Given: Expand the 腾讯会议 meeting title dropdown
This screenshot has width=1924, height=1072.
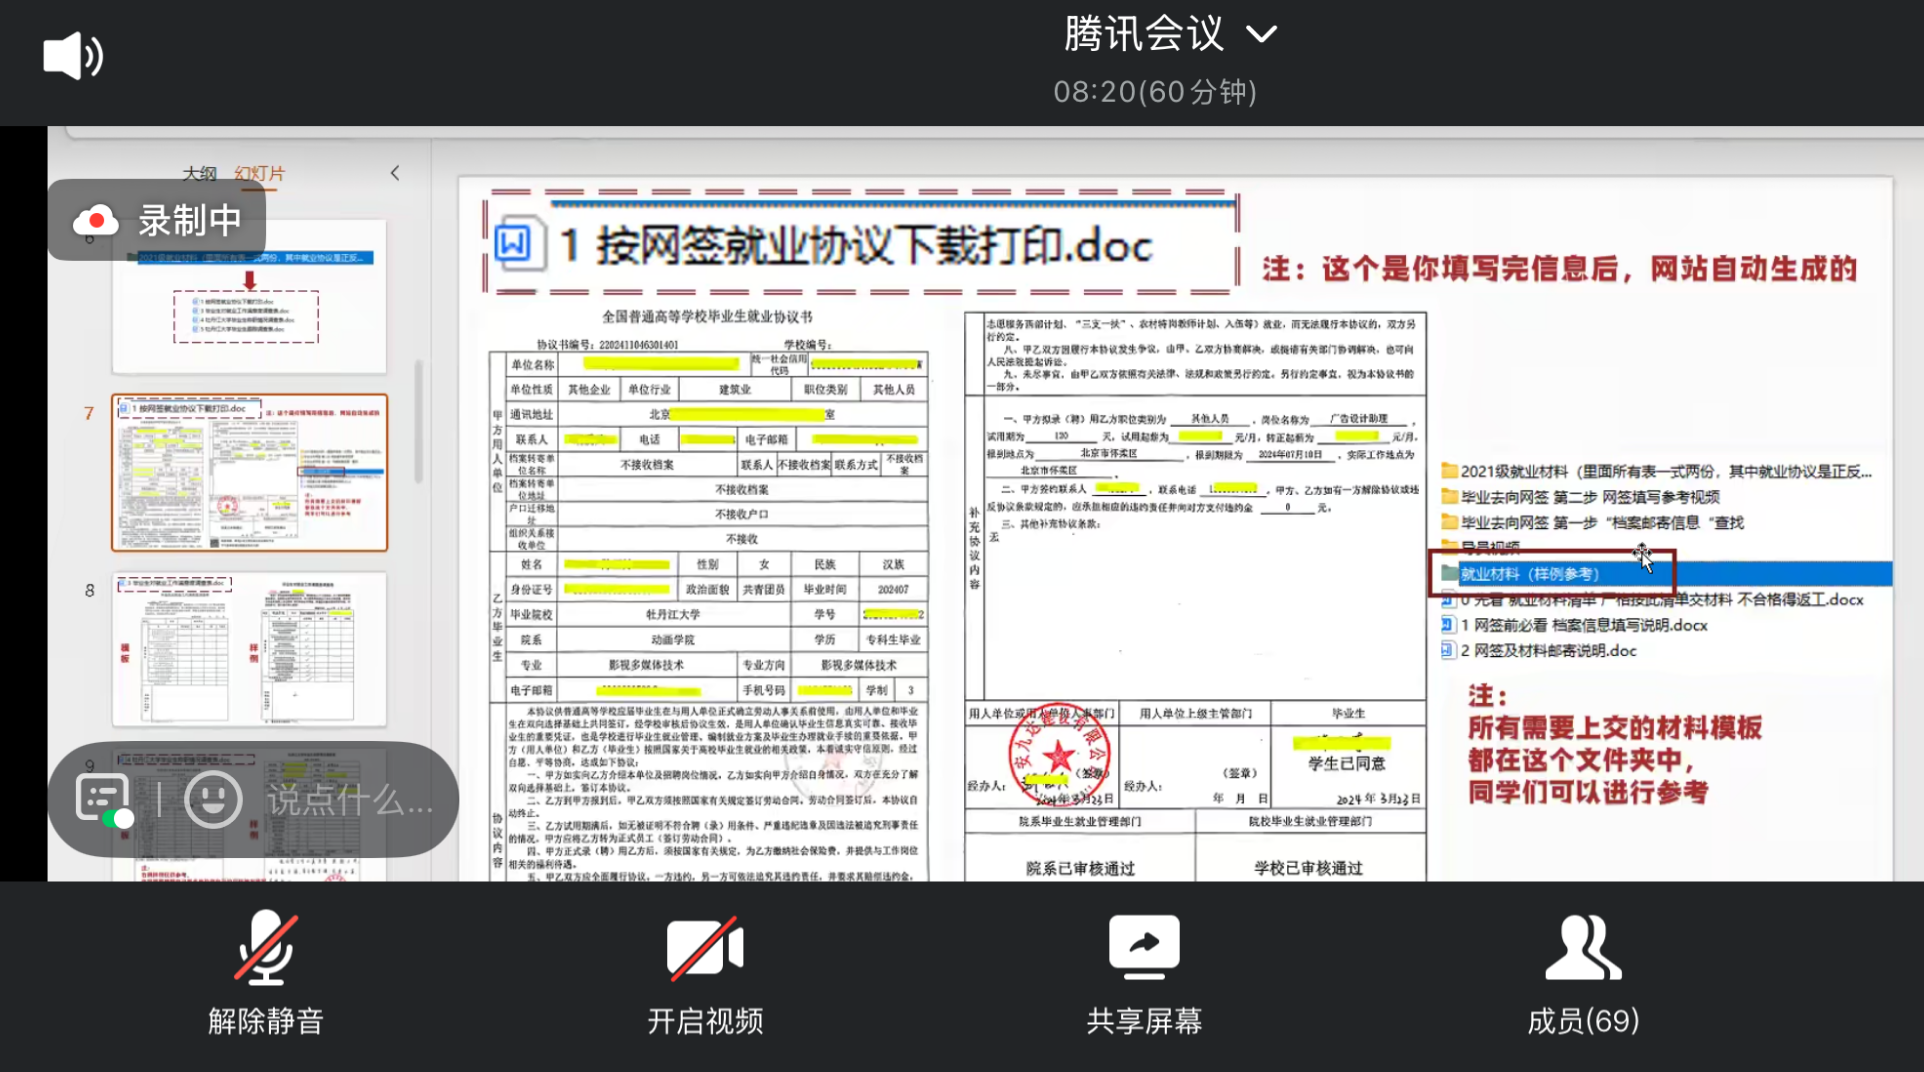Looking at the screenshot, I should (x=1261, y=35).
